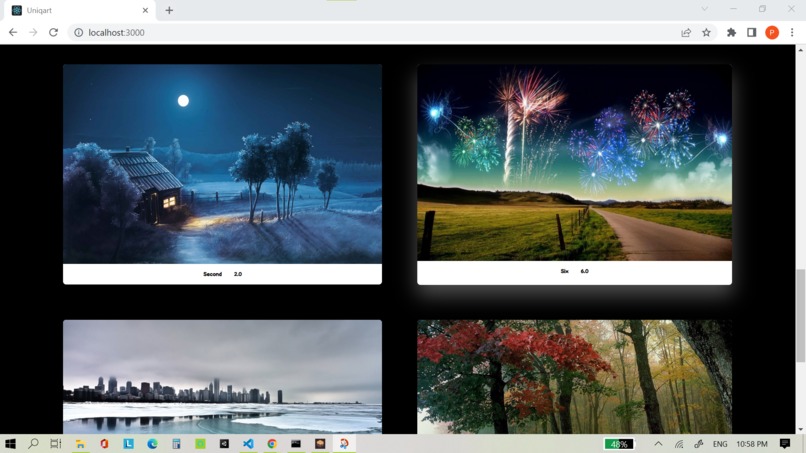
Task: Open the terminal window from taskbar
Action: [x=296, y=444]
